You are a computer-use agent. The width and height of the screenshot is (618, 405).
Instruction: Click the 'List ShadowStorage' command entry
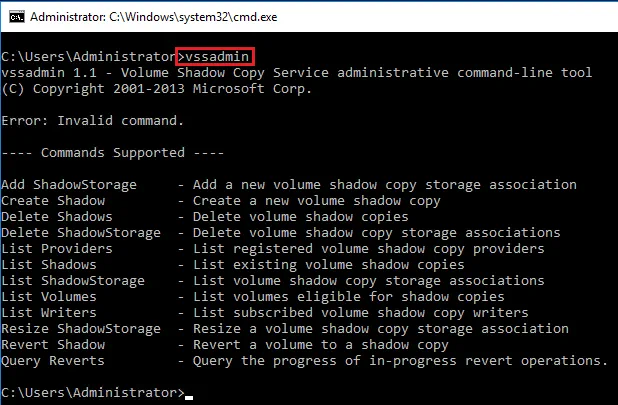(x=72, y=281)
